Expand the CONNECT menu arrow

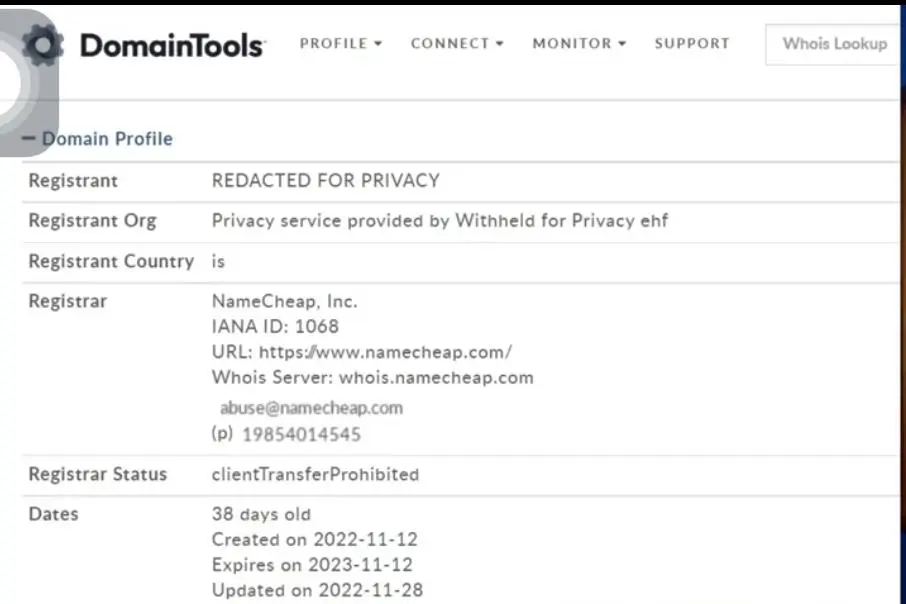click(x=500, y=44)
